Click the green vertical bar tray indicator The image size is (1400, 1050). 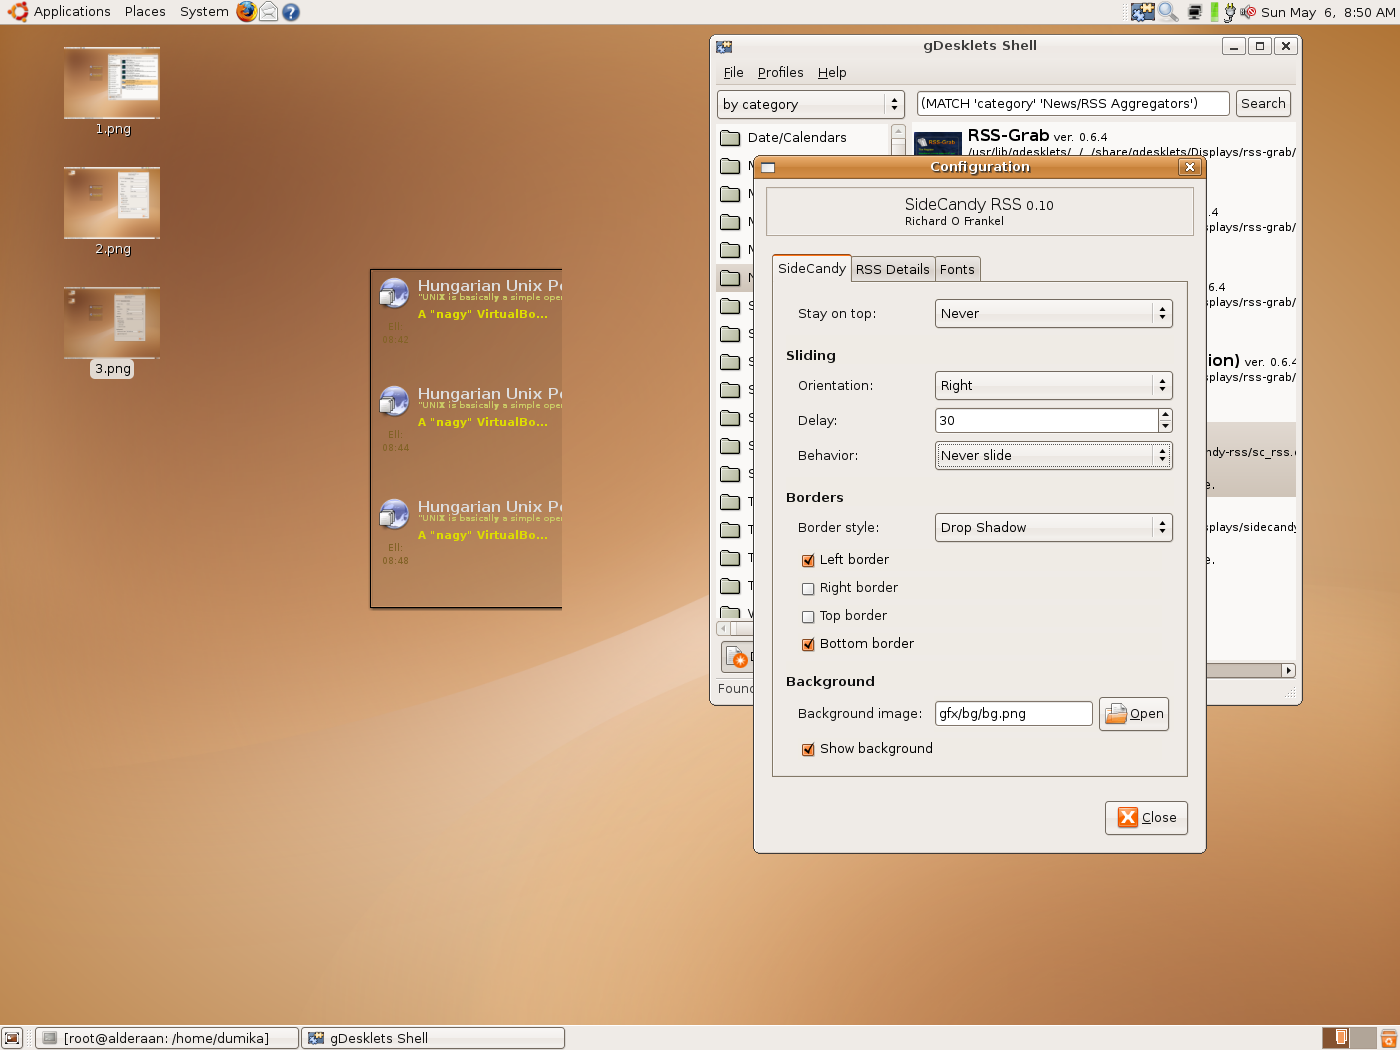1214,12
